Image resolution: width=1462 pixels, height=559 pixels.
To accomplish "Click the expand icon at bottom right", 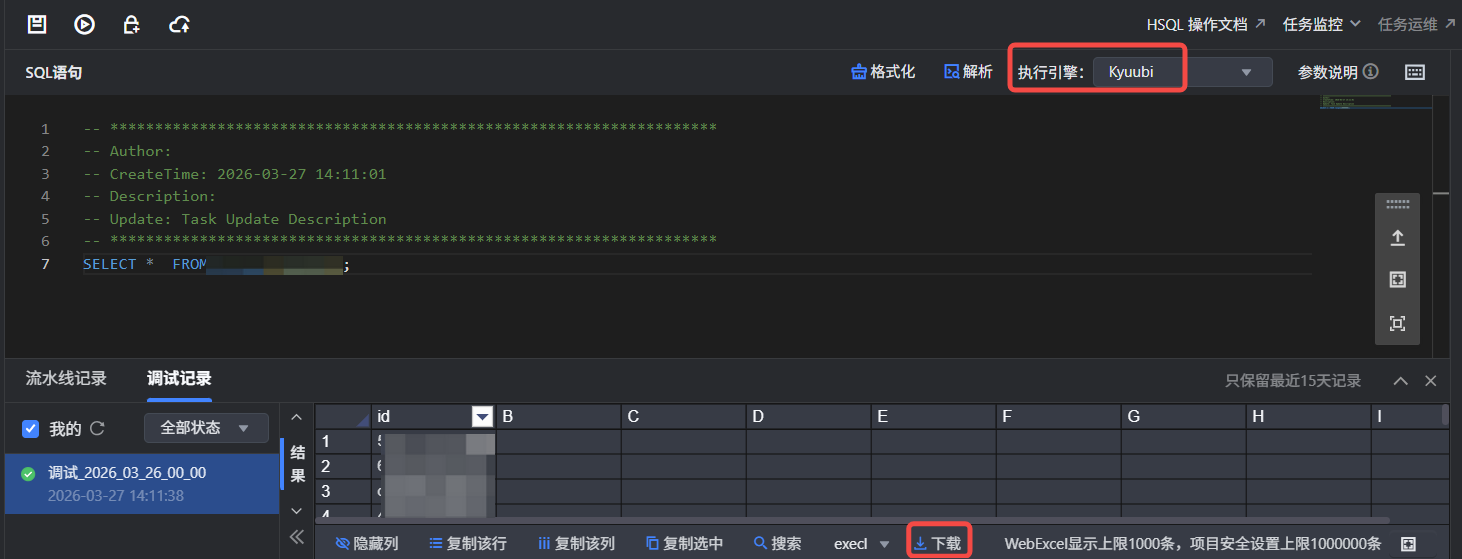I will coord(1408,544).
